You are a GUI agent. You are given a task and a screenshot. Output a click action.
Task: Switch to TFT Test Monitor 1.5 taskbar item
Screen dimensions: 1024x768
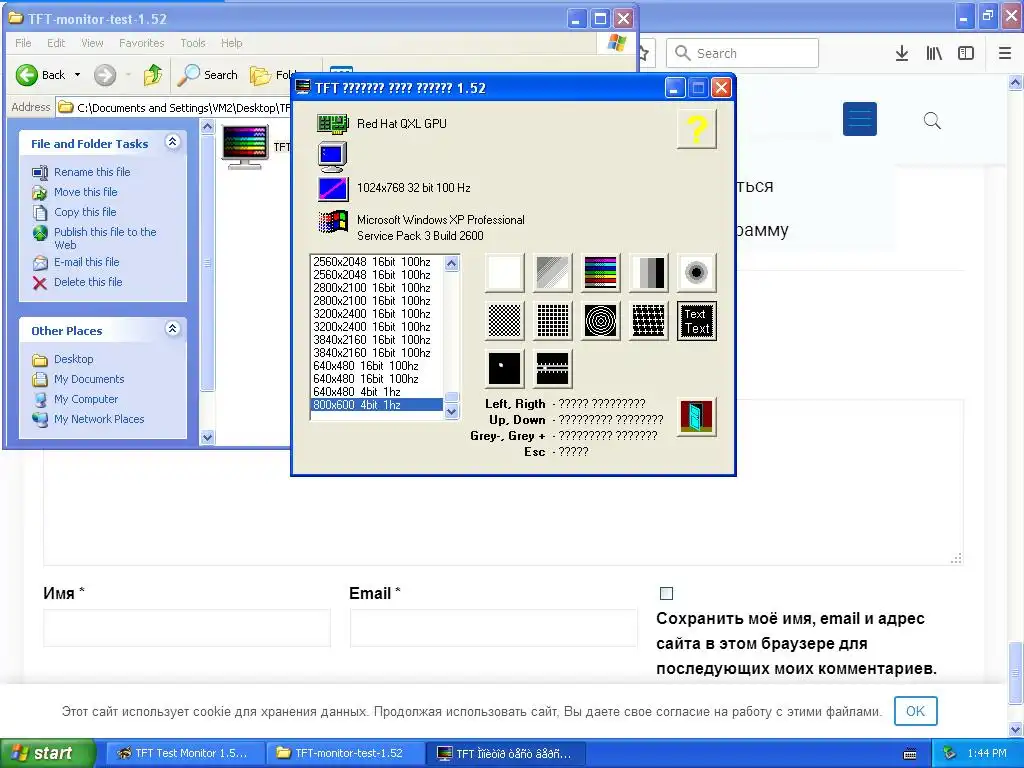(185, 754)
